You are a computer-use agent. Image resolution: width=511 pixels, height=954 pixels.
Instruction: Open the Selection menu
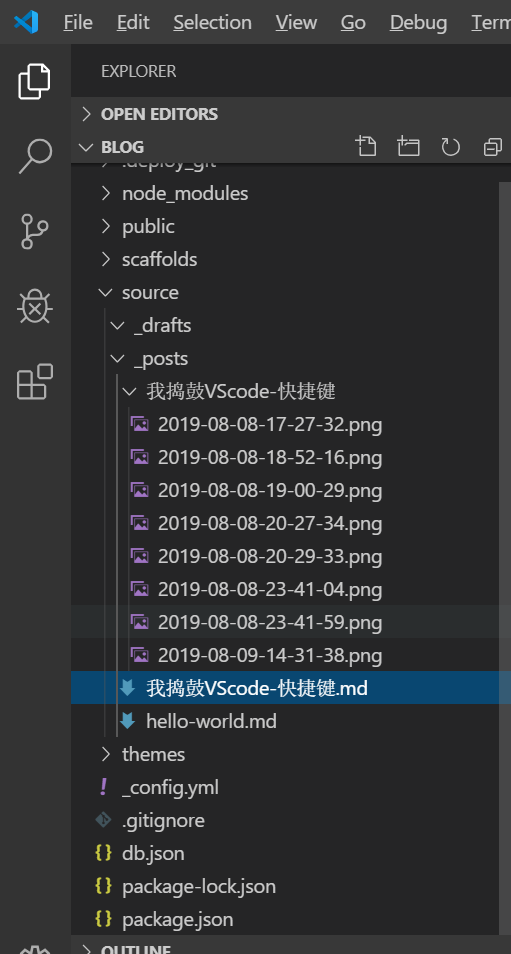click(x=212, y=23)
